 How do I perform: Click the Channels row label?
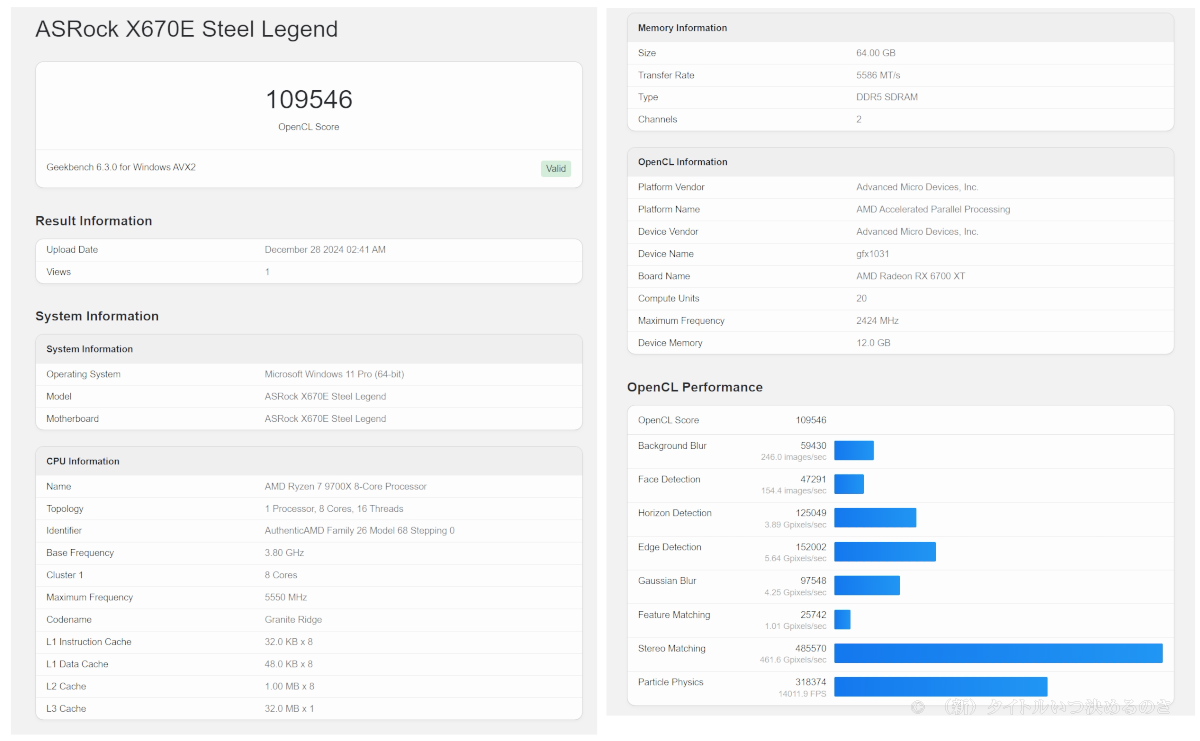pyautogui.click(x=658, y=120)
